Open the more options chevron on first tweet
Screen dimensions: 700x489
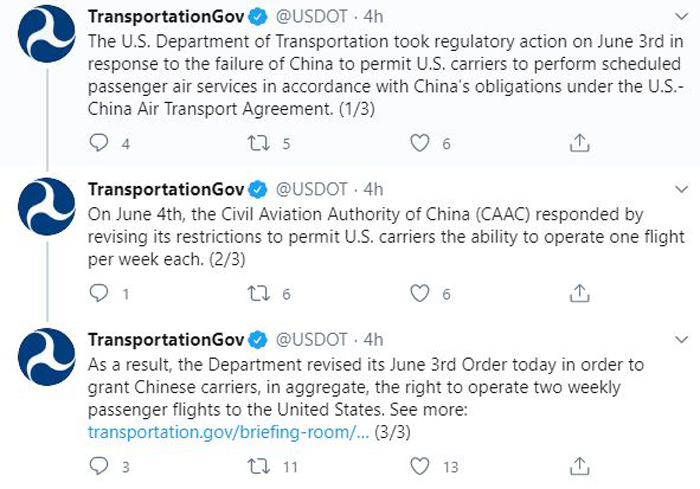pyautogui.click(x=681, y=17)
